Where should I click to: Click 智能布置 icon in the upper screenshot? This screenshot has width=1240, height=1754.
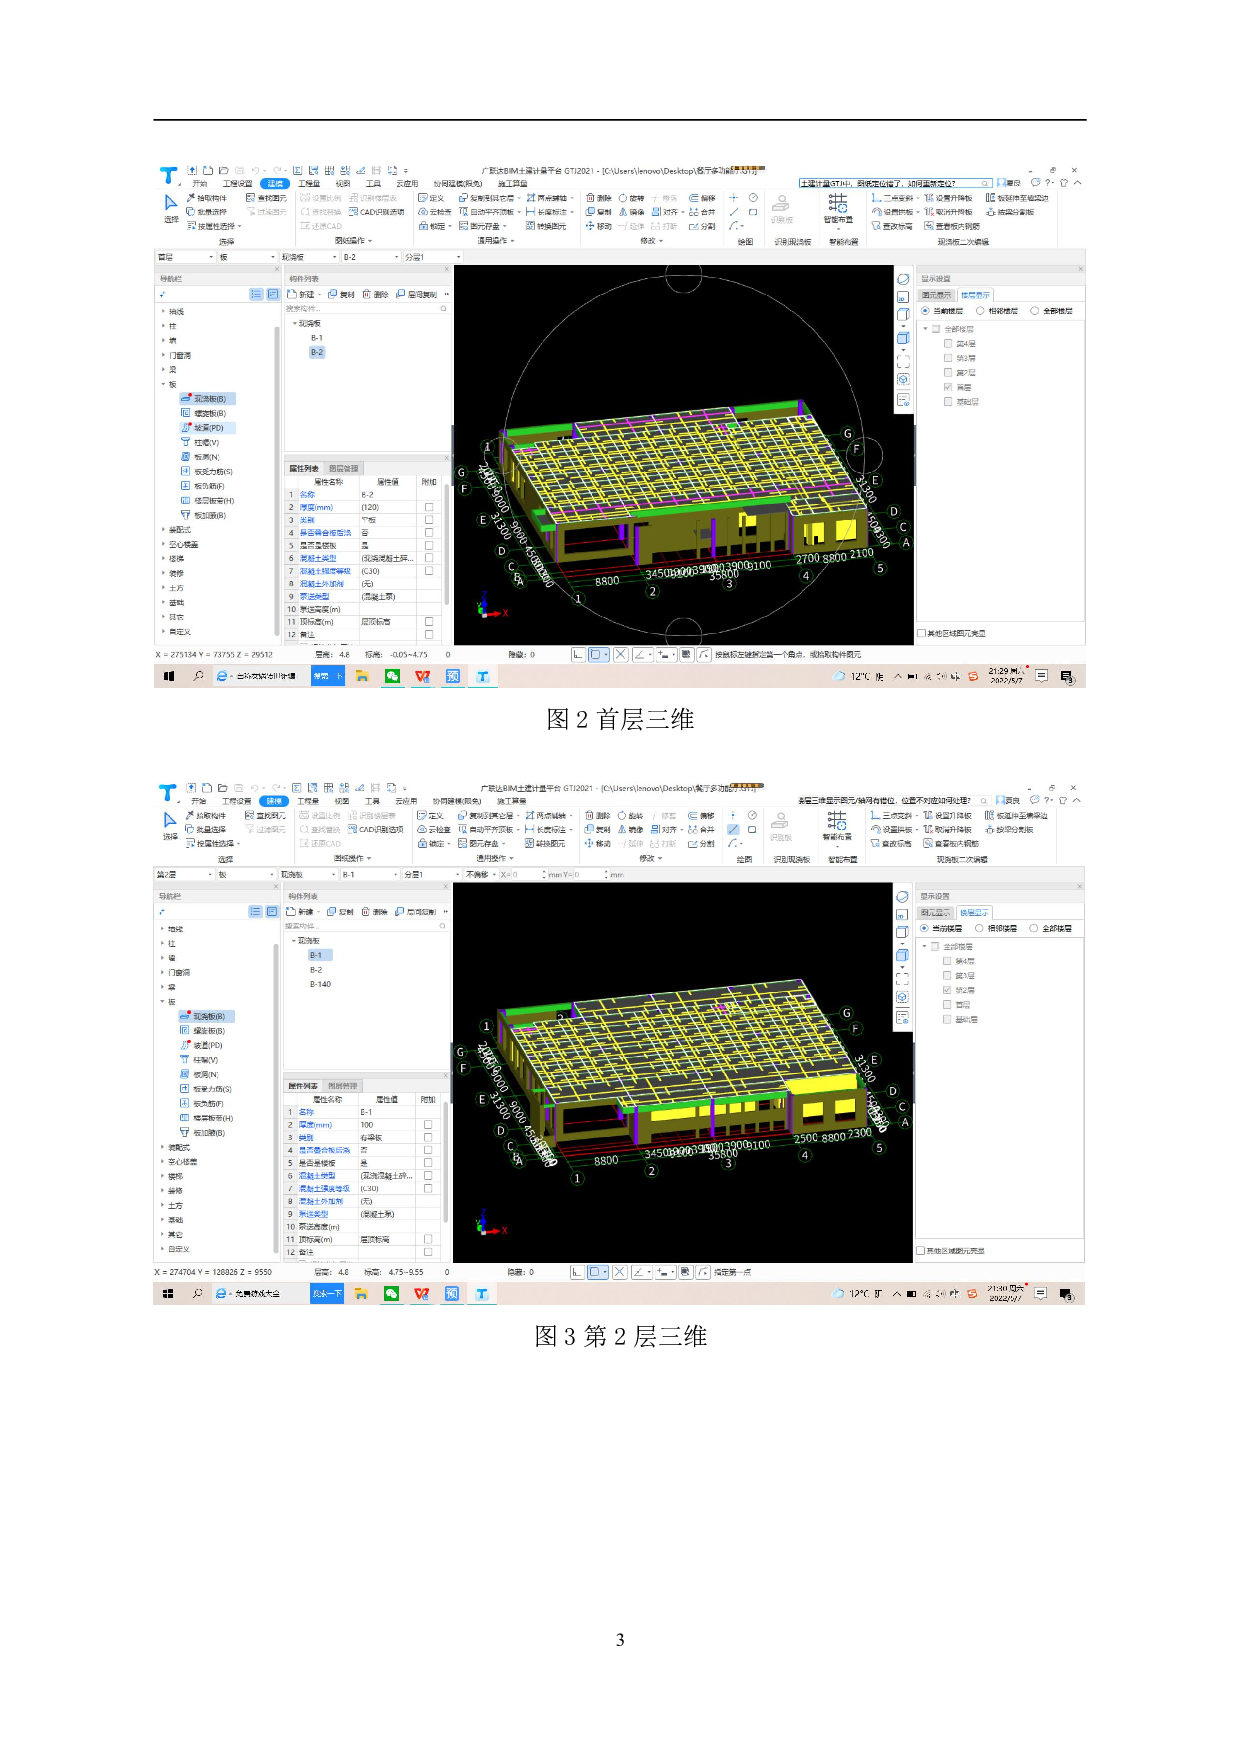pos(838,208)
